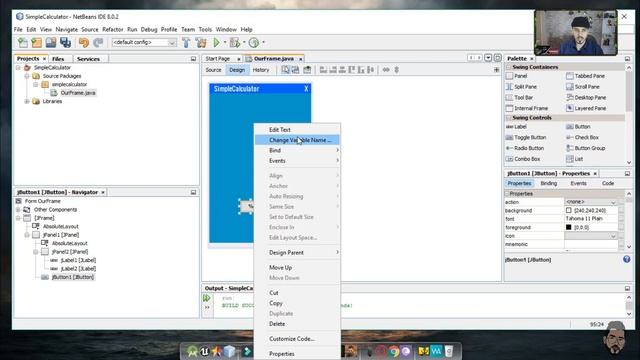Choose Change Variable Name in context menu
The width and height of the screenshot is (640, 360).
click(x=297, y=140)
